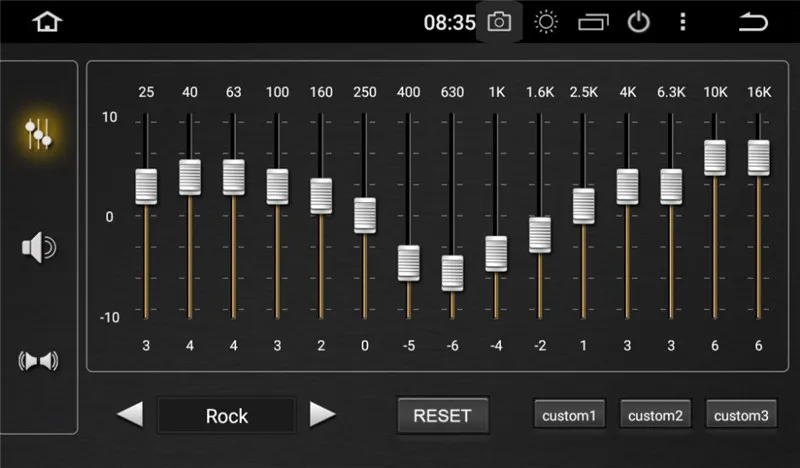Viewport: 800px width, 468px height.
Task: Click the 160 Hz band slider handle
Action: coord(321,196)
